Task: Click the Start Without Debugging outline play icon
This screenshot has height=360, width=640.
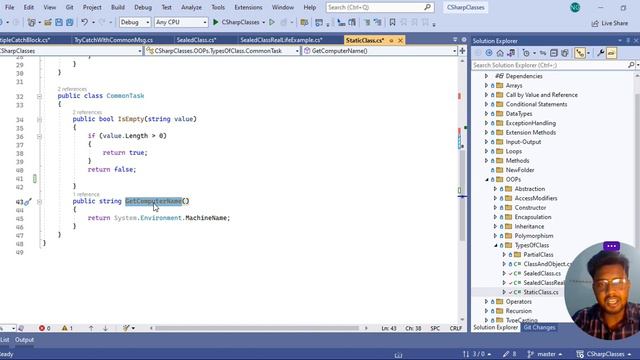Action: (272, 22)
